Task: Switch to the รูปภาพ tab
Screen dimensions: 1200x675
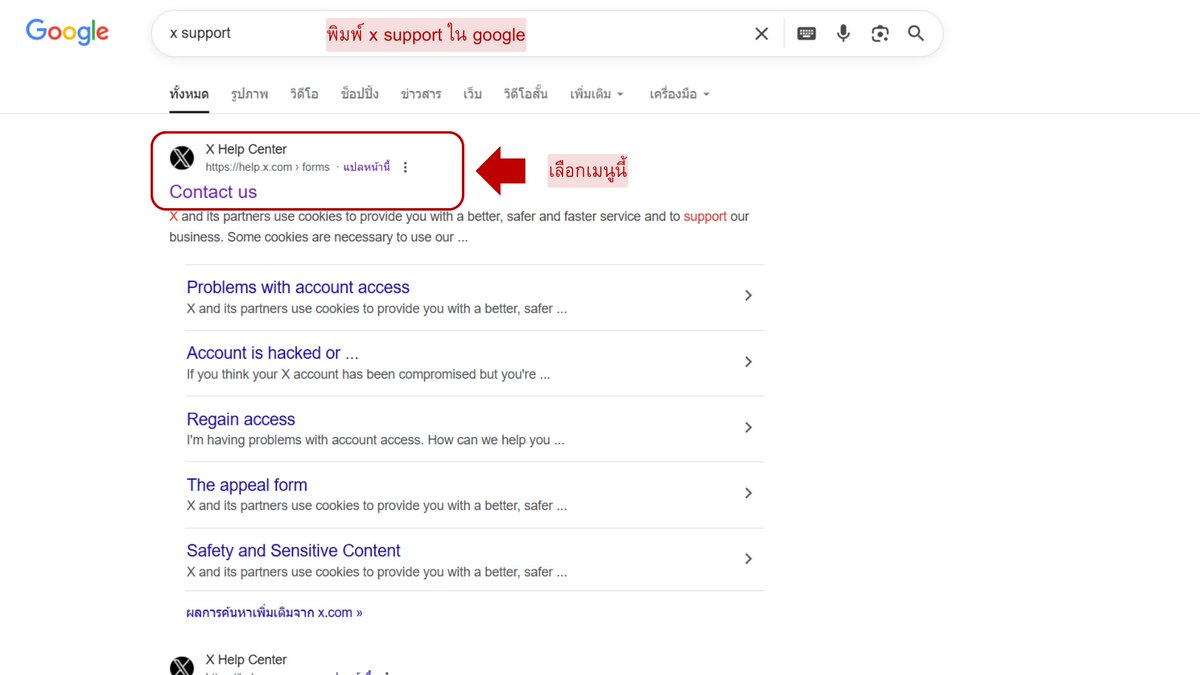Action: [x=249, y=94]
